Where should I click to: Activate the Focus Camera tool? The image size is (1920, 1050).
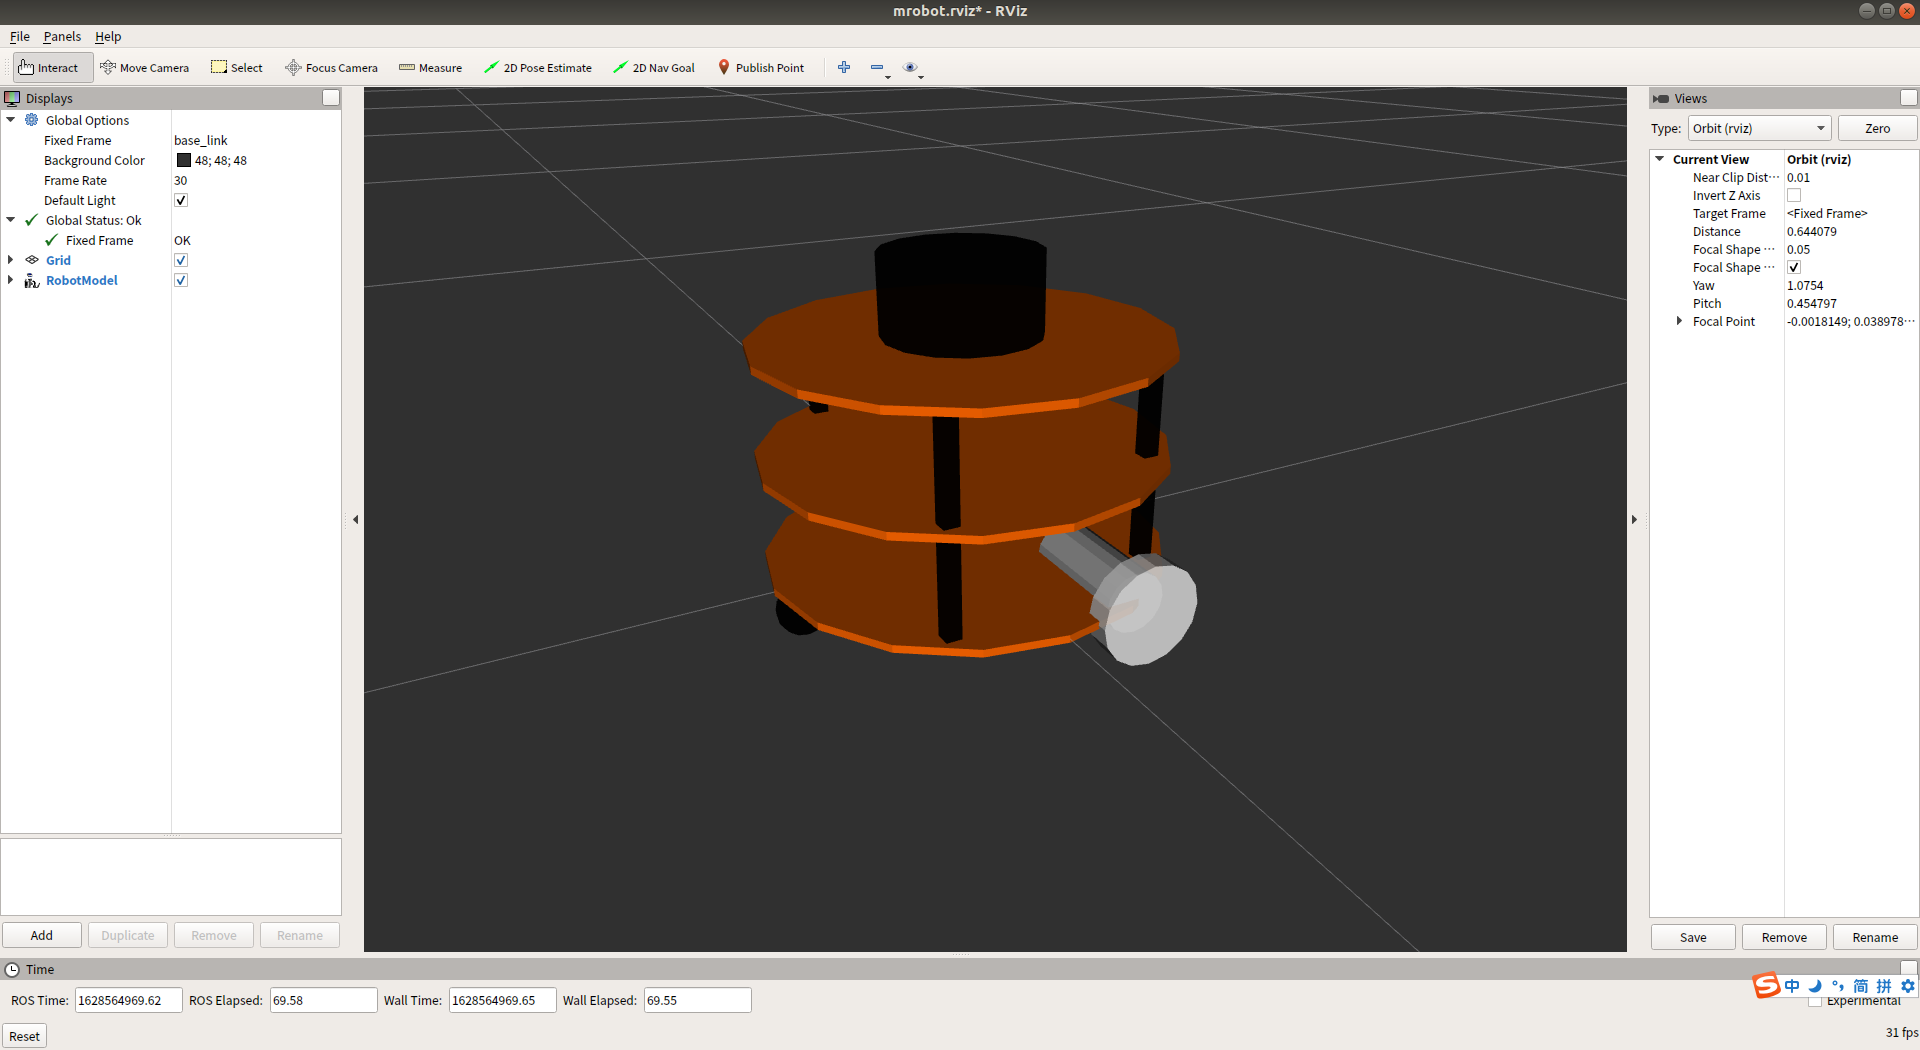[x=332, y=68]
